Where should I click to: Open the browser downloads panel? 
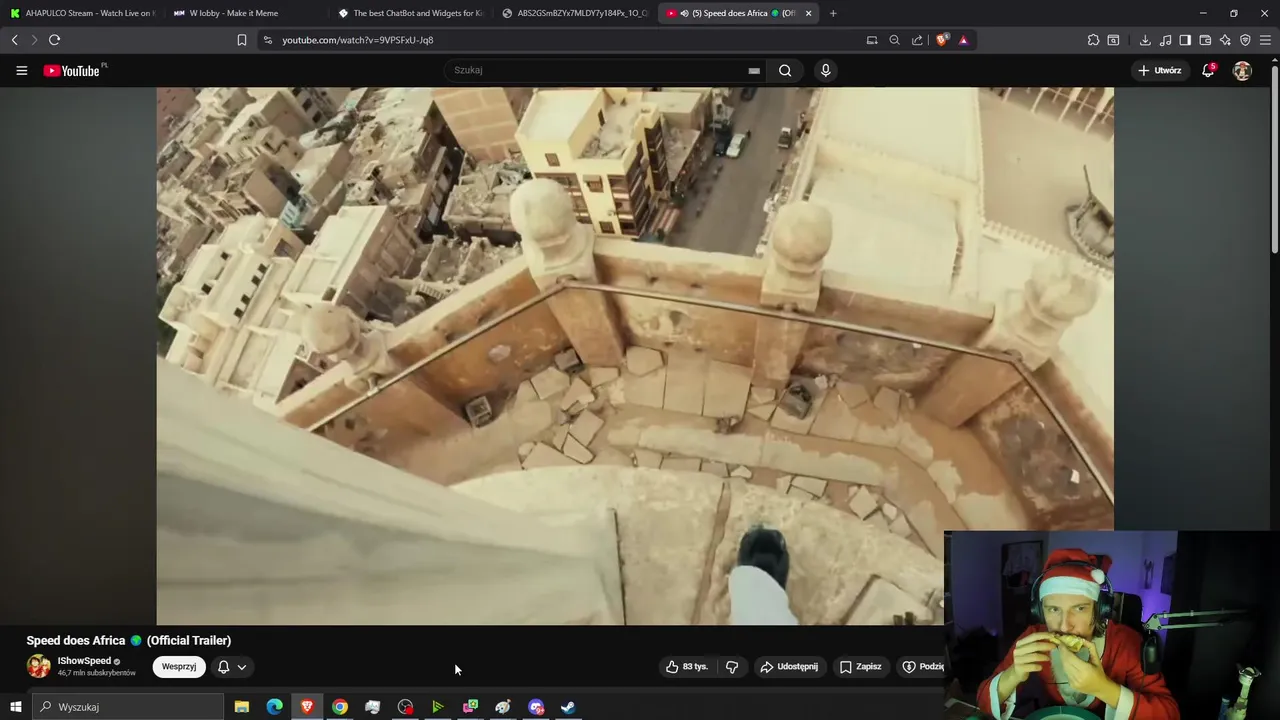click(x=1145, y=40)
